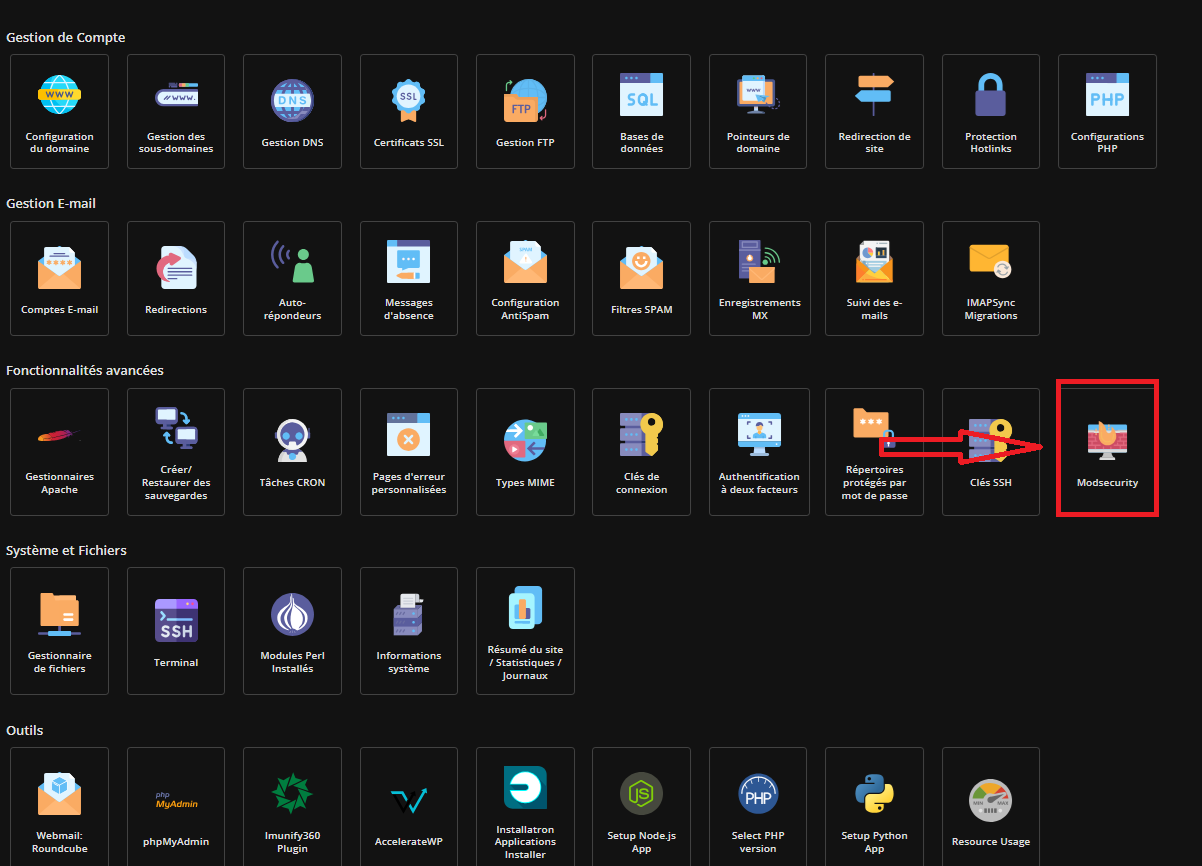The image size is (1202, 866).
Task: Click the Système et Fichiers heading
Action: pyautogui.click(x=66, y=550)
